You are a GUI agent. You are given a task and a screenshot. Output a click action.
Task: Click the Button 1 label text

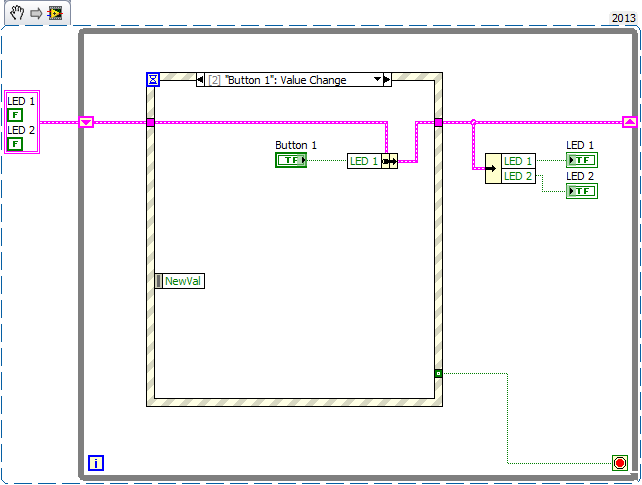click(x=296, y=145)
